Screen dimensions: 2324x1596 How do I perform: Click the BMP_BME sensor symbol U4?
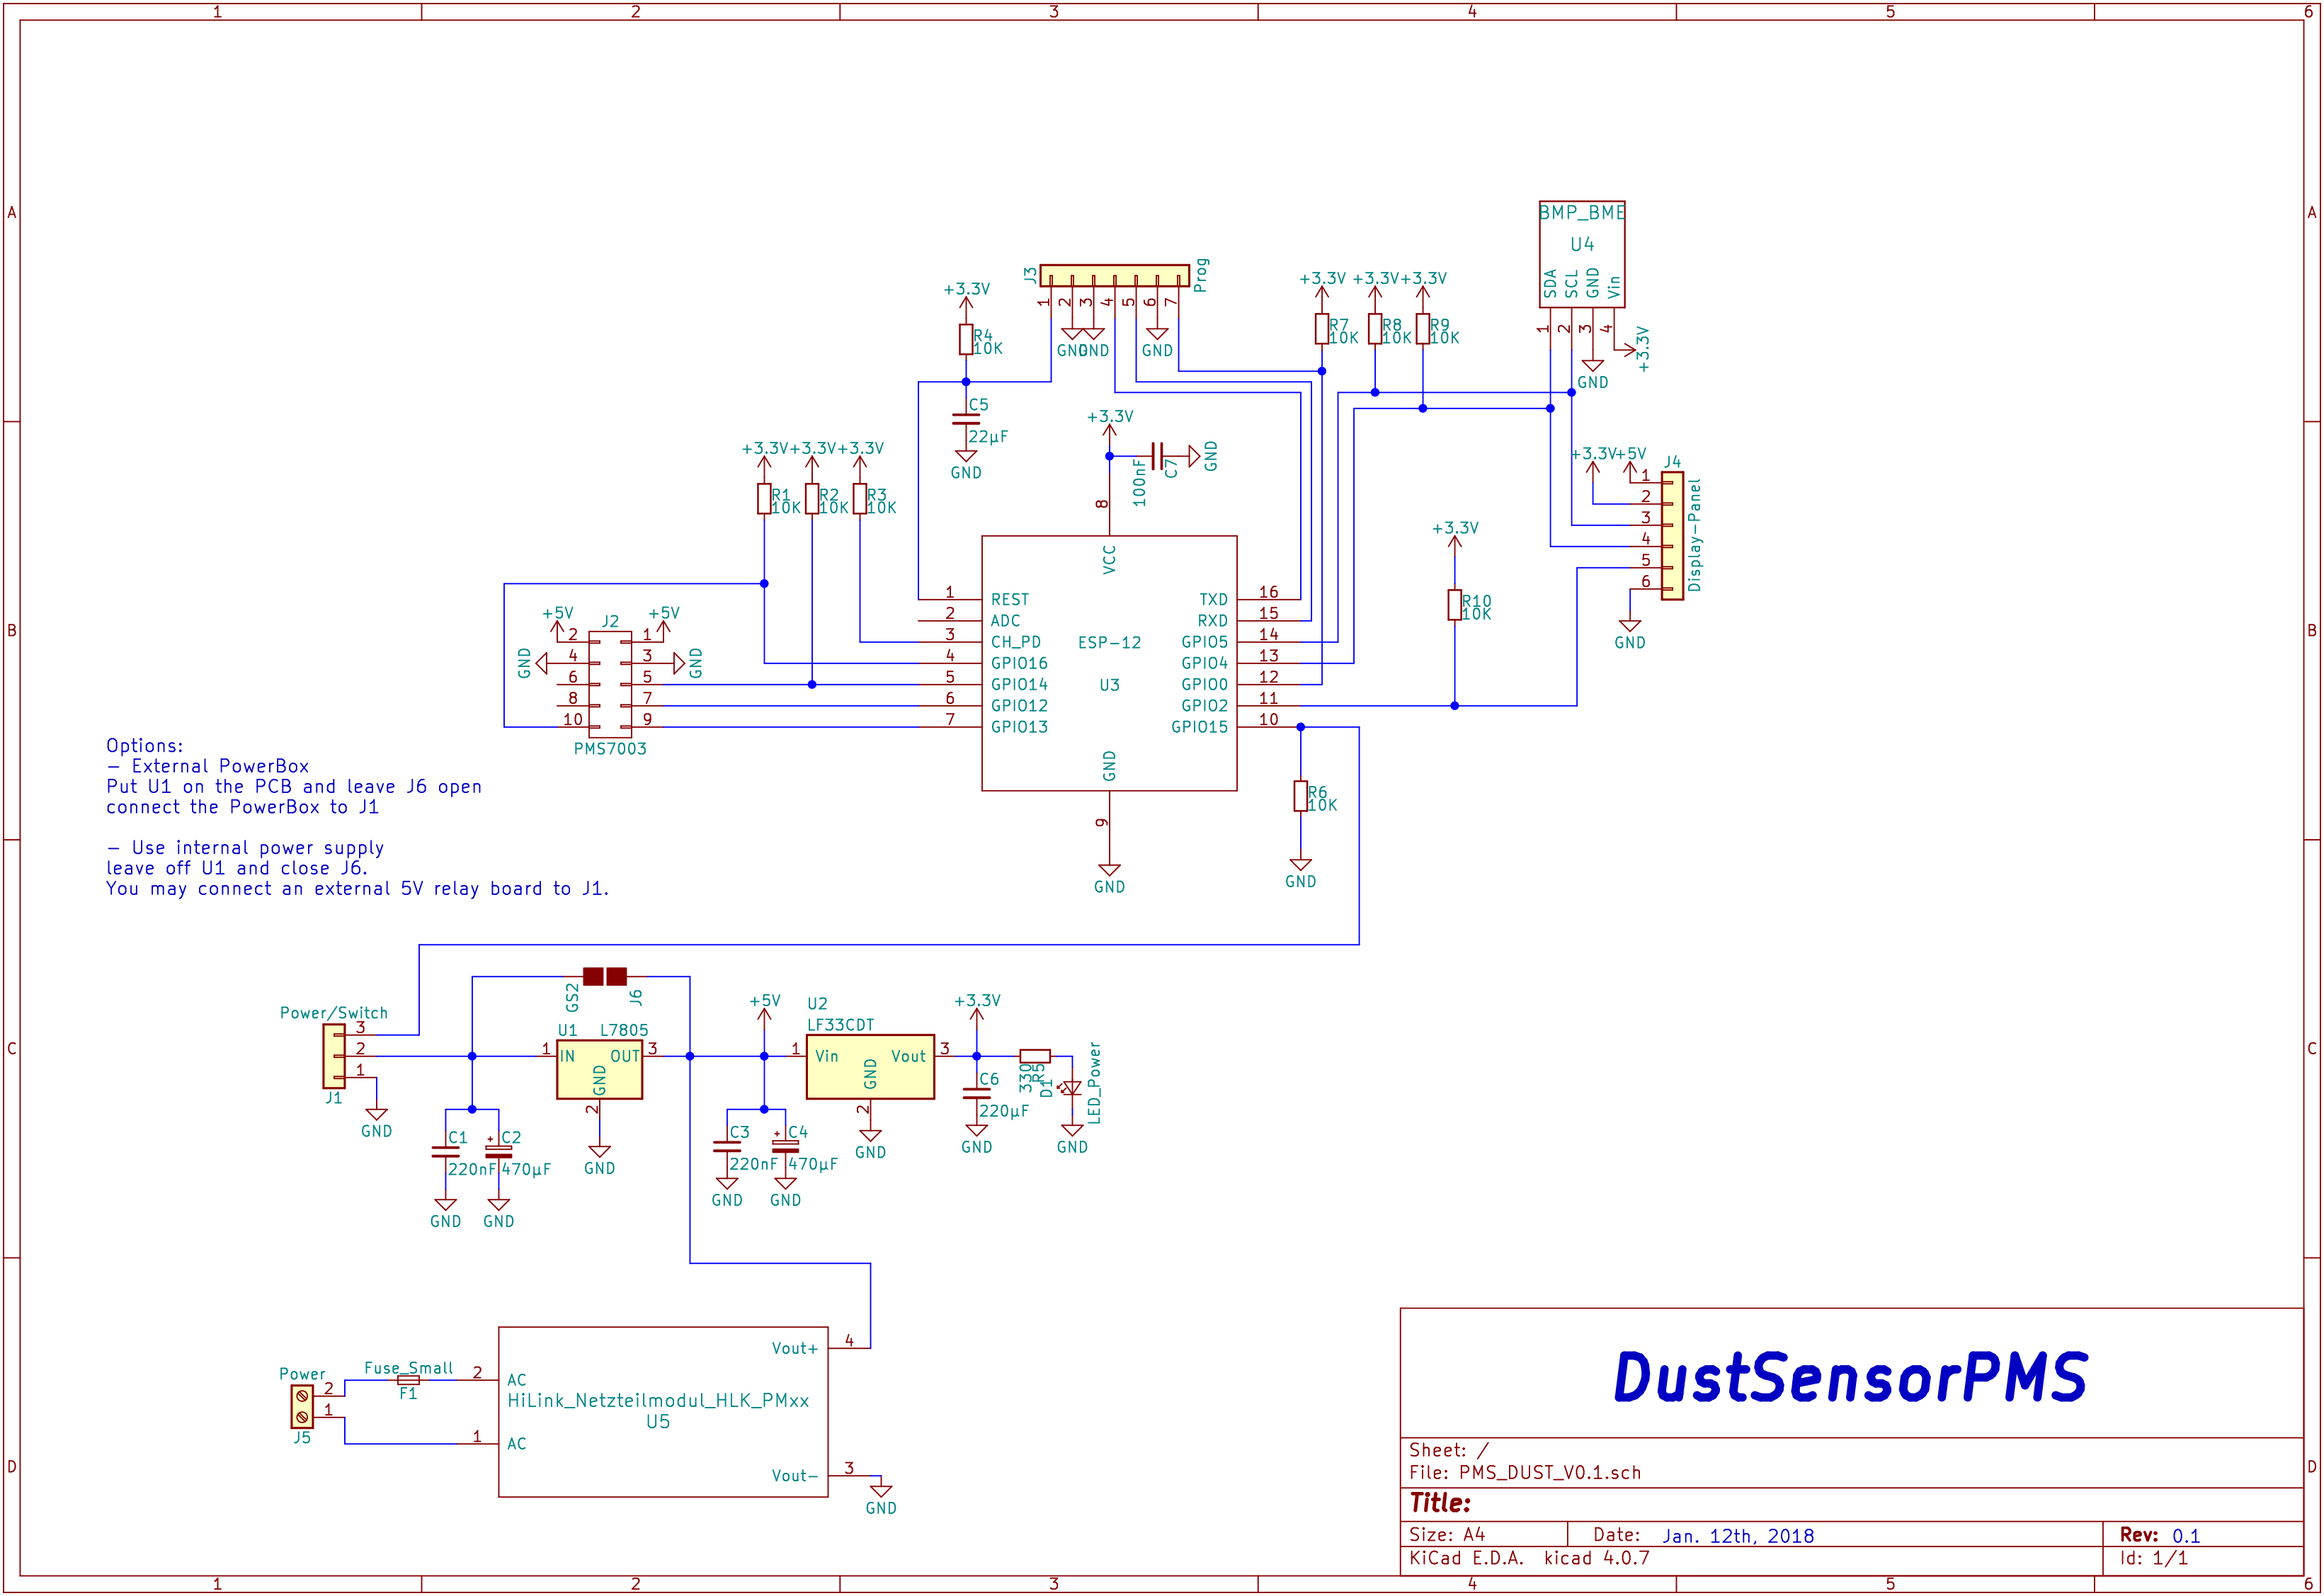pyautogui.click(x=1581, y=254)
